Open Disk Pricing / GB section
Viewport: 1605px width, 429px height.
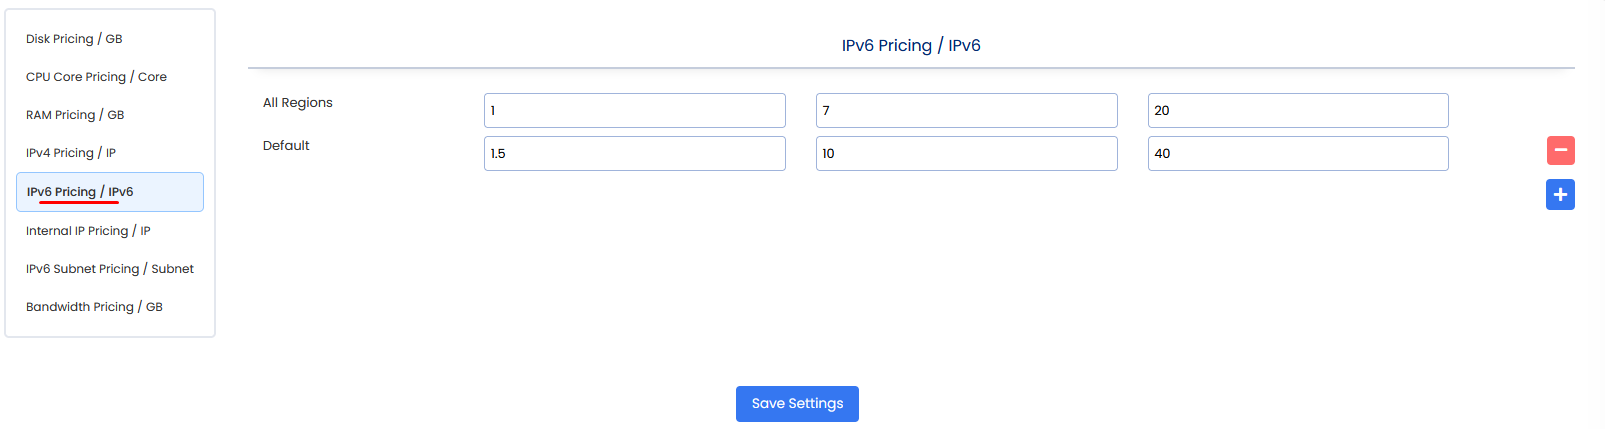pyautogui.click(x=74, y=39)
